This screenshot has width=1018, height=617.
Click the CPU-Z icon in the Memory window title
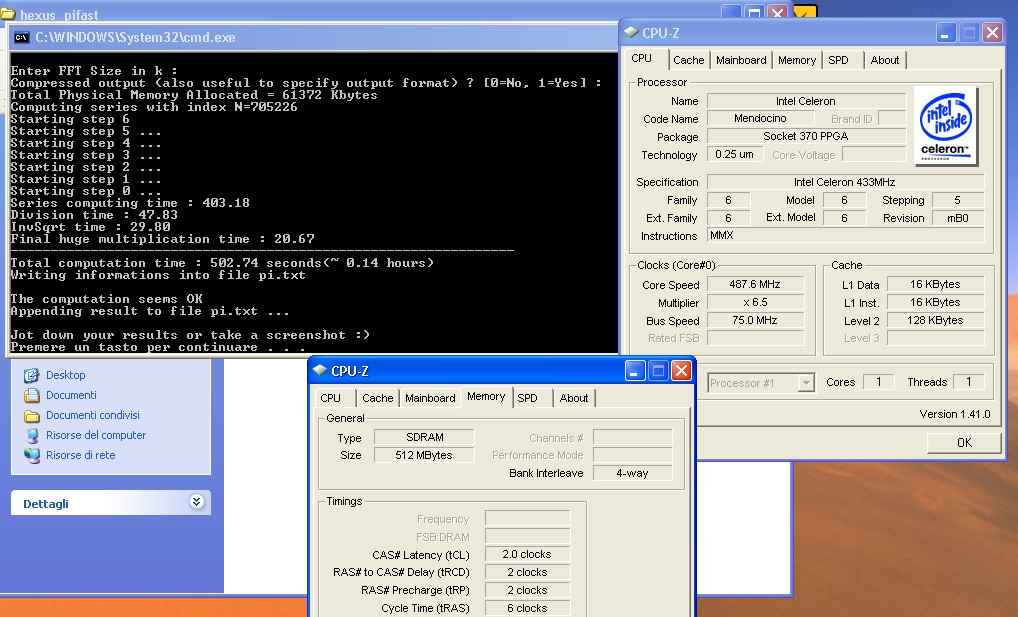coord(319,370)
